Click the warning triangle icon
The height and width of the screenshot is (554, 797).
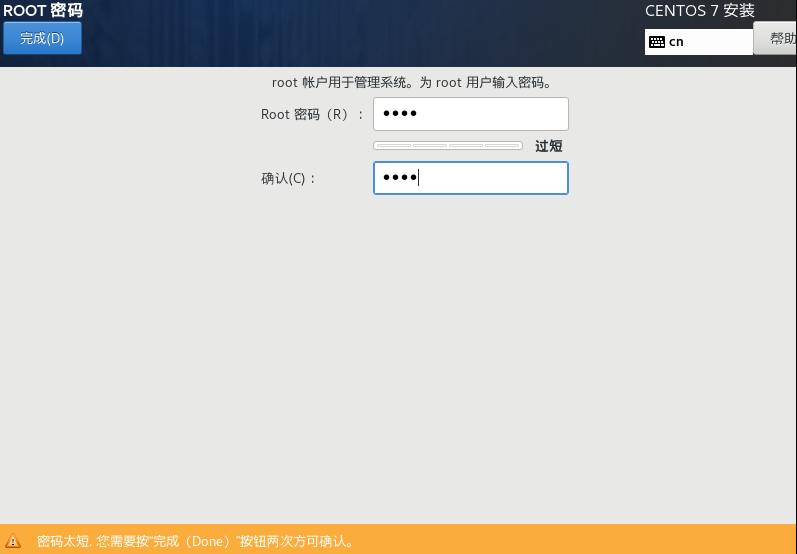13,541
